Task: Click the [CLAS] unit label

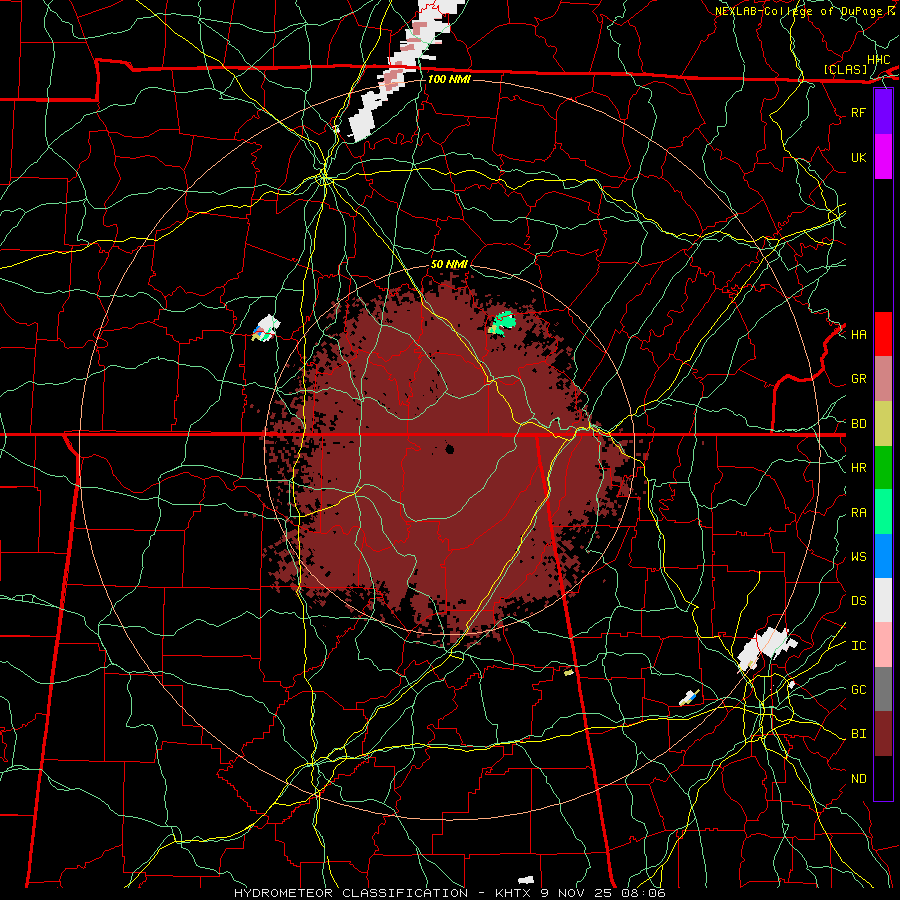Action: coord(845,69)
